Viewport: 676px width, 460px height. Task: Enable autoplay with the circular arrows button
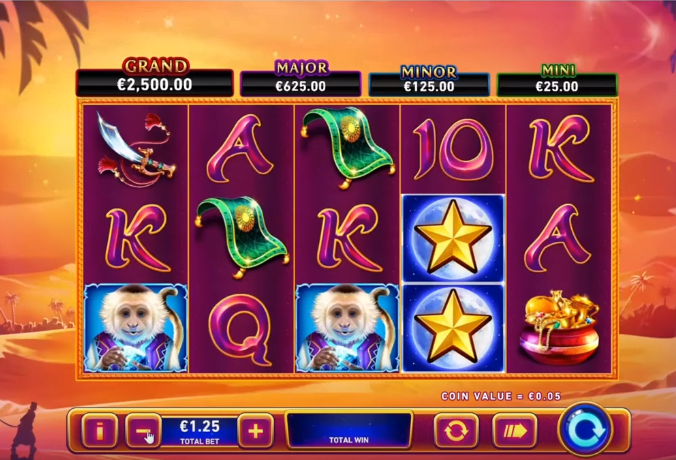click(x=456, y=431)
